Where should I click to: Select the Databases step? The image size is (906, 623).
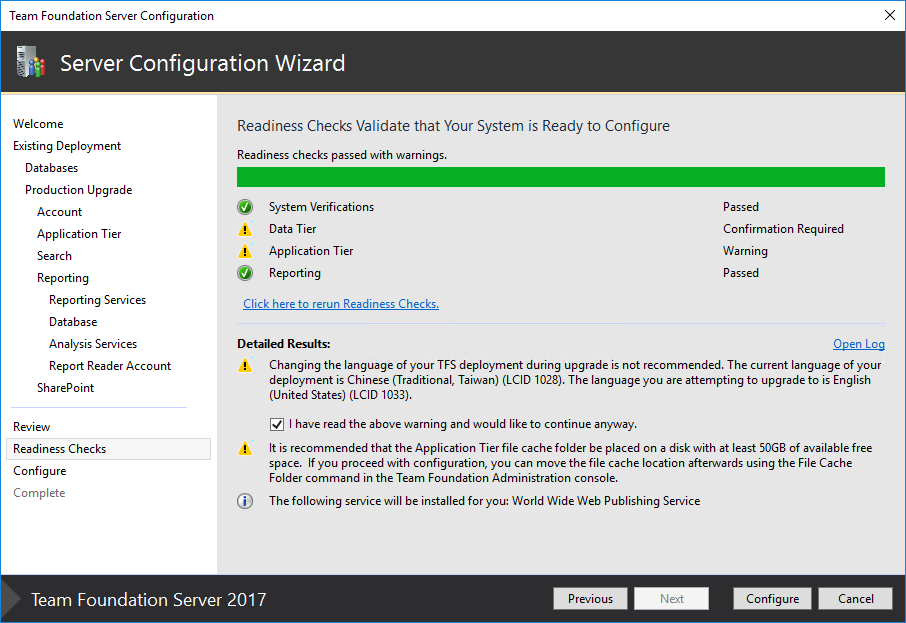[51, 168]
